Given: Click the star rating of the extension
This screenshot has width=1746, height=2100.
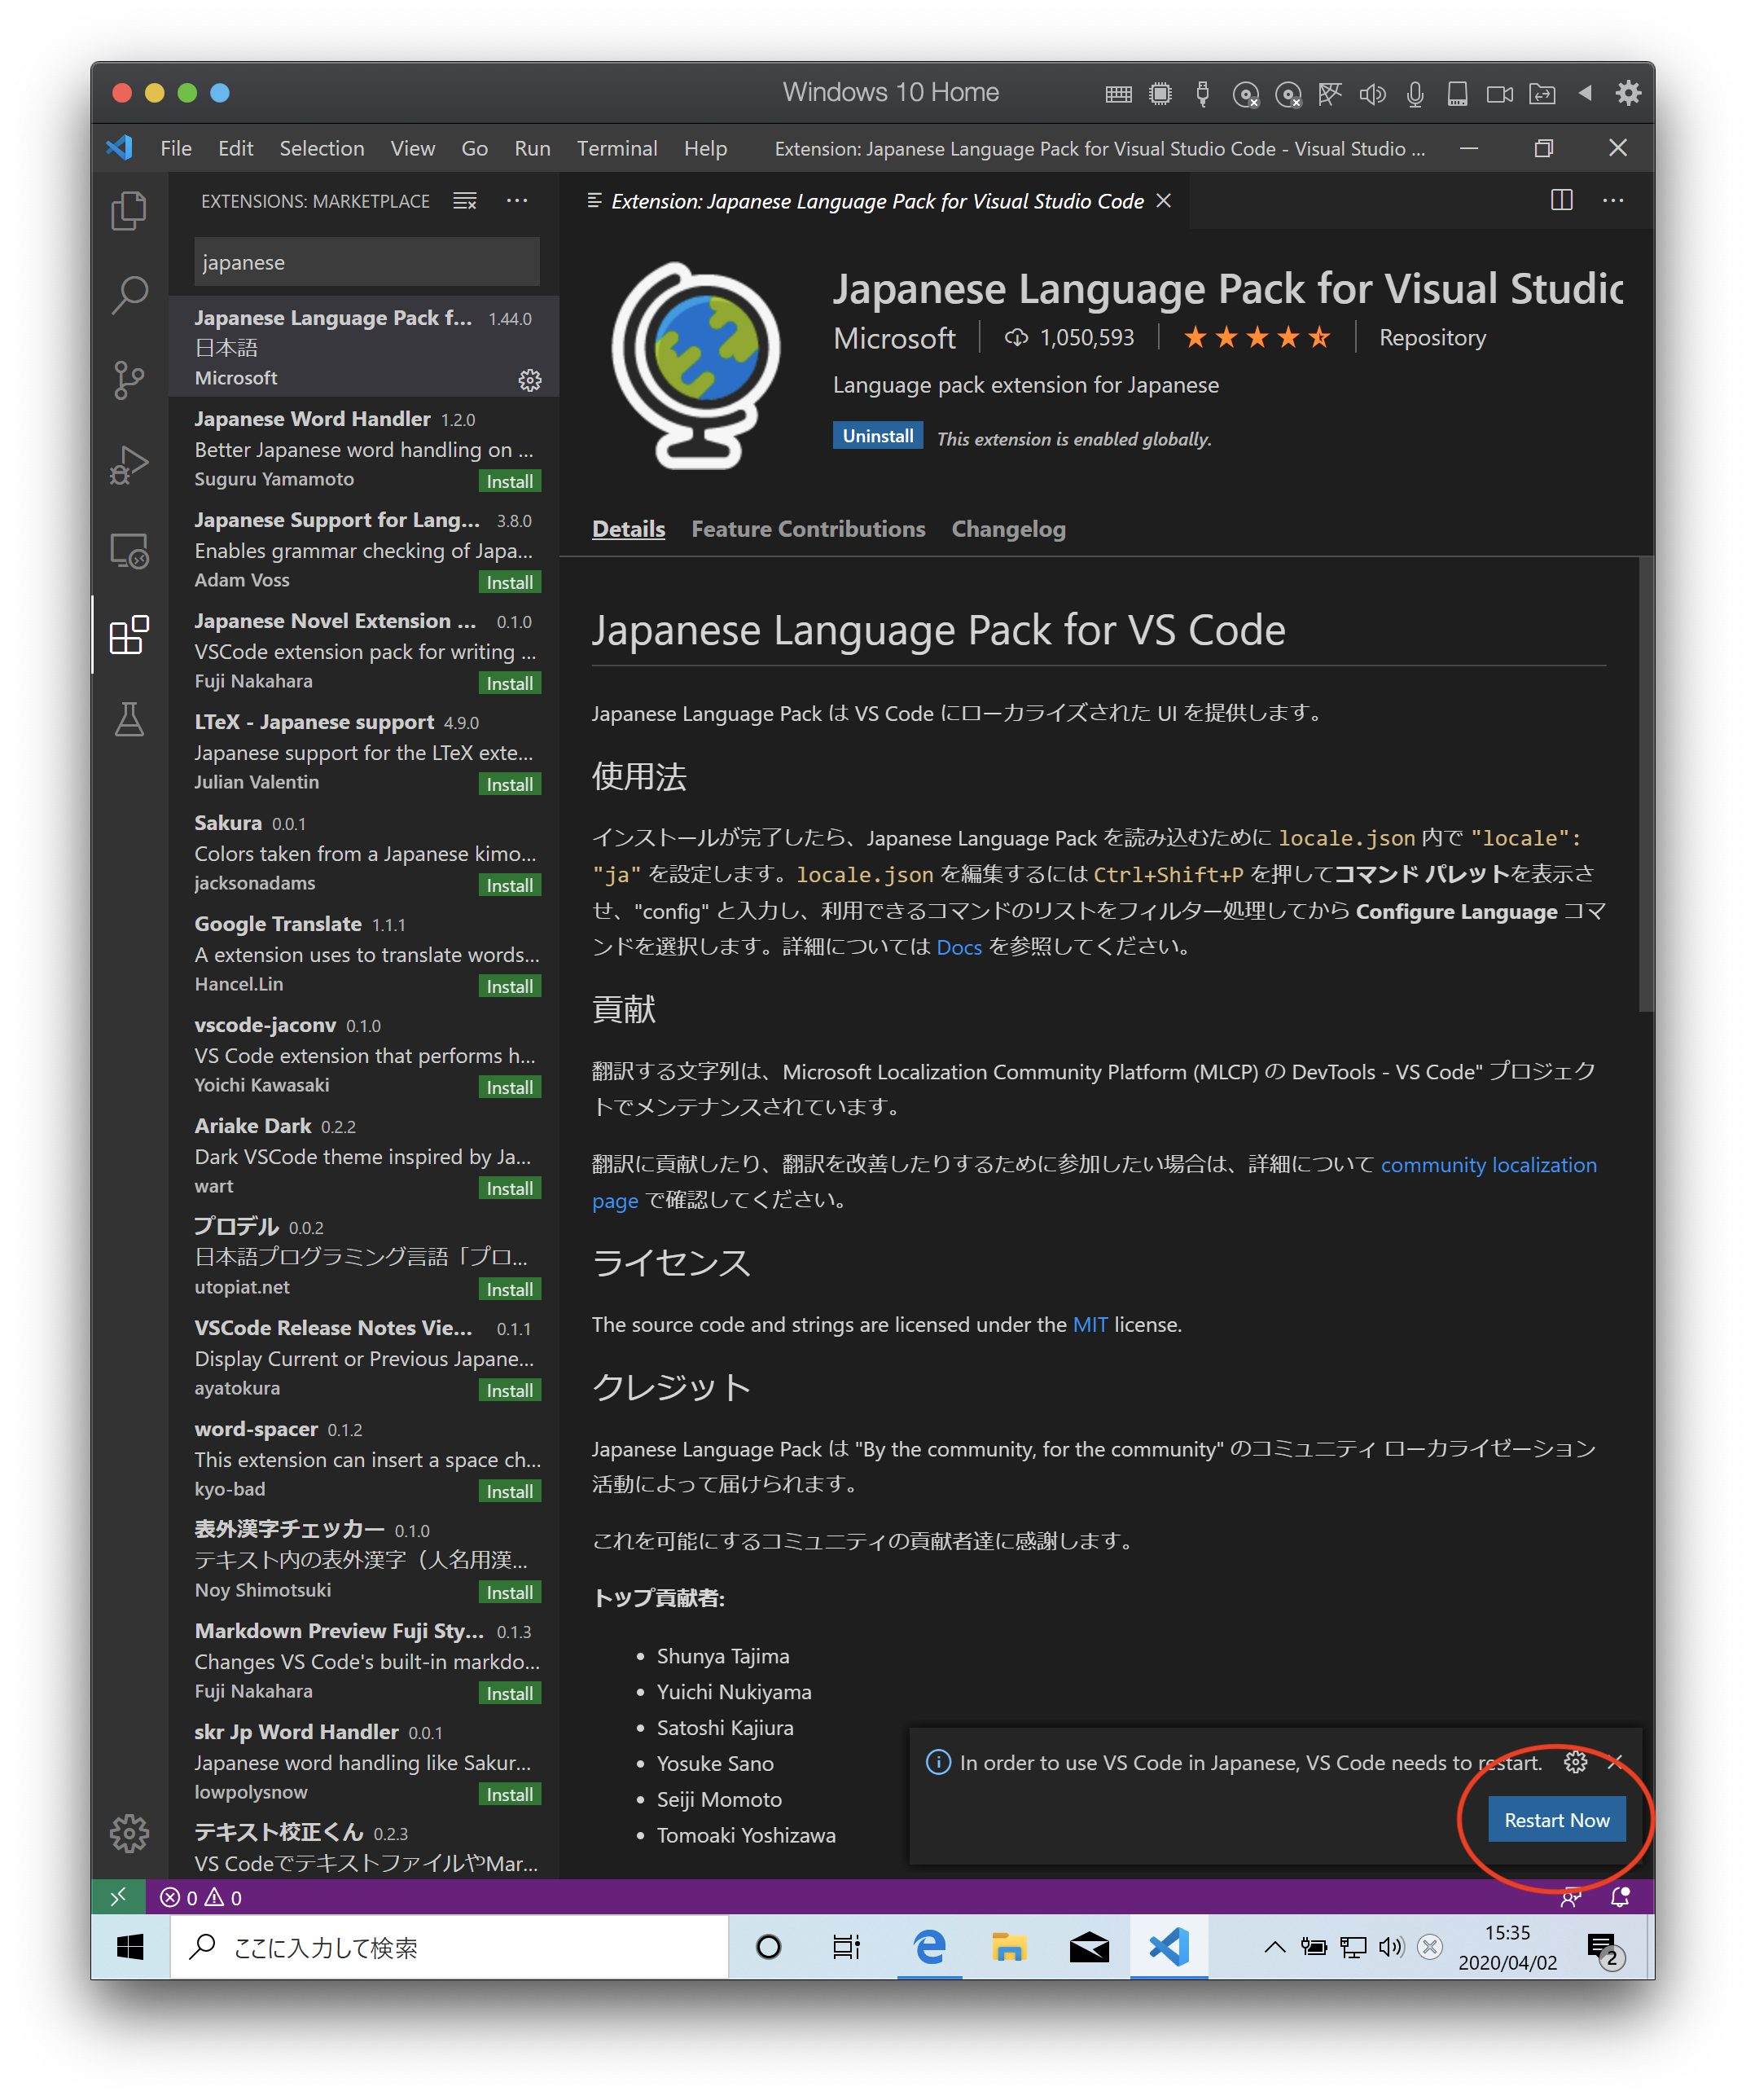Looking at the screenshot, I should coord(1257,337).
